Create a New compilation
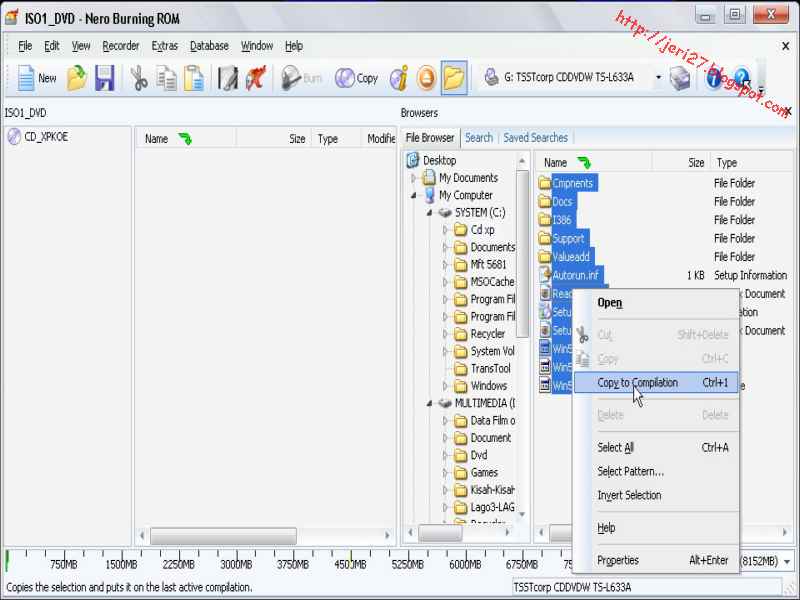800x600 pixels. click(x=37, y=78)
